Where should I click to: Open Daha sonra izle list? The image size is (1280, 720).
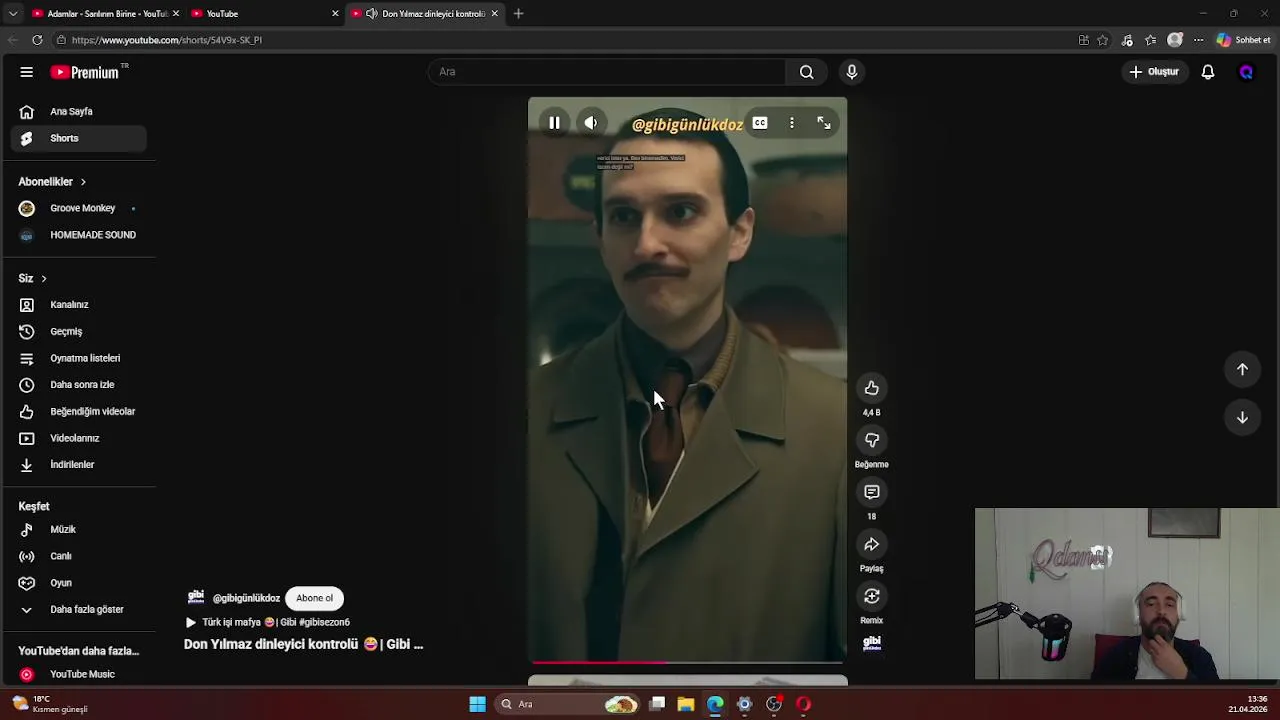(79, 385)
